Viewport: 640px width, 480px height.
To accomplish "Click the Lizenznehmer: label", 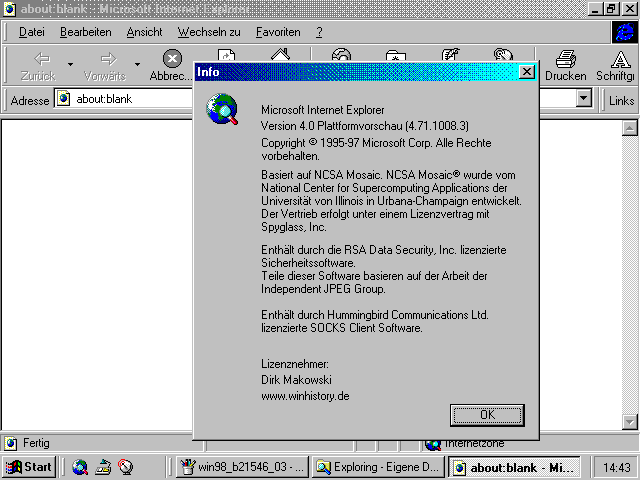I will point(295,364).
